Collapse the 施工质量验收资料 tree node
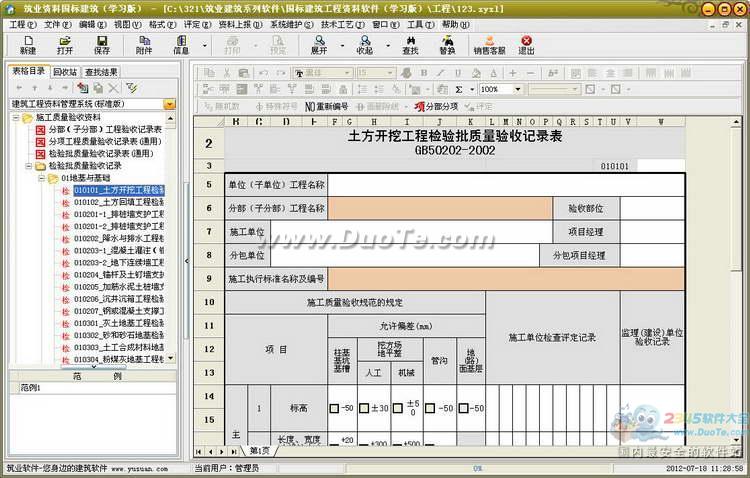The height and width of the screenshot is (478, 750). 16,117
